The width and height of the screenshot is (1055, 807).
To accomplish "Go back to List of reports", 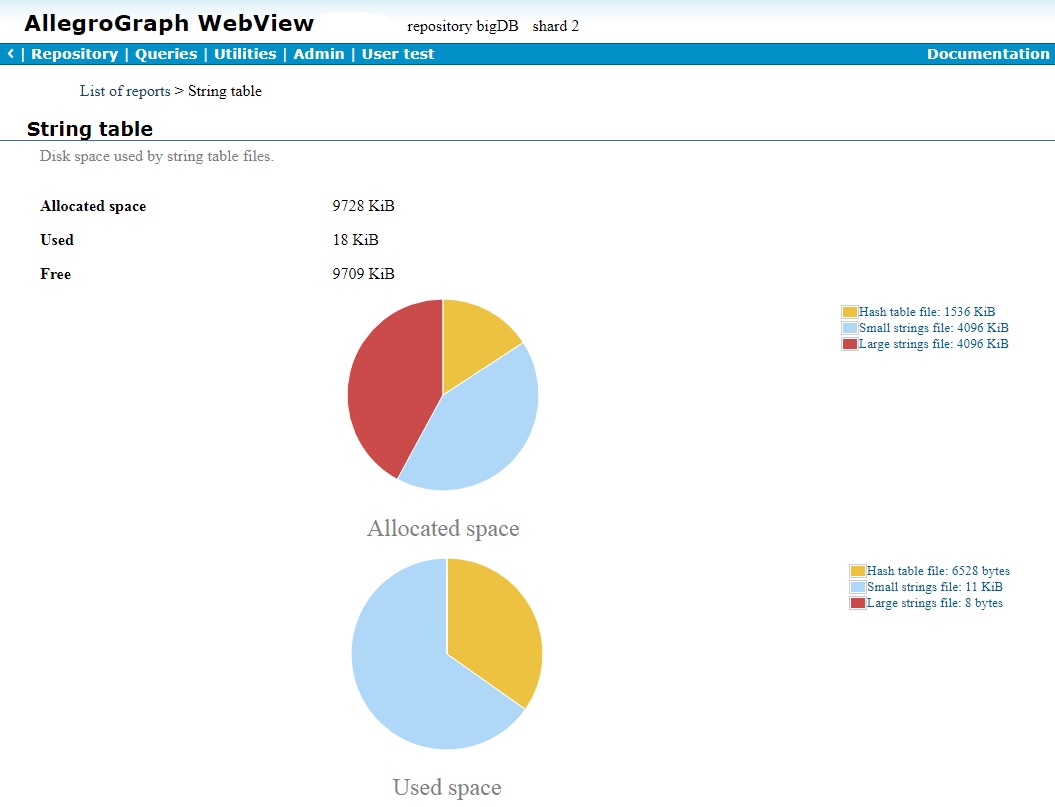I will tap(125, 91).
